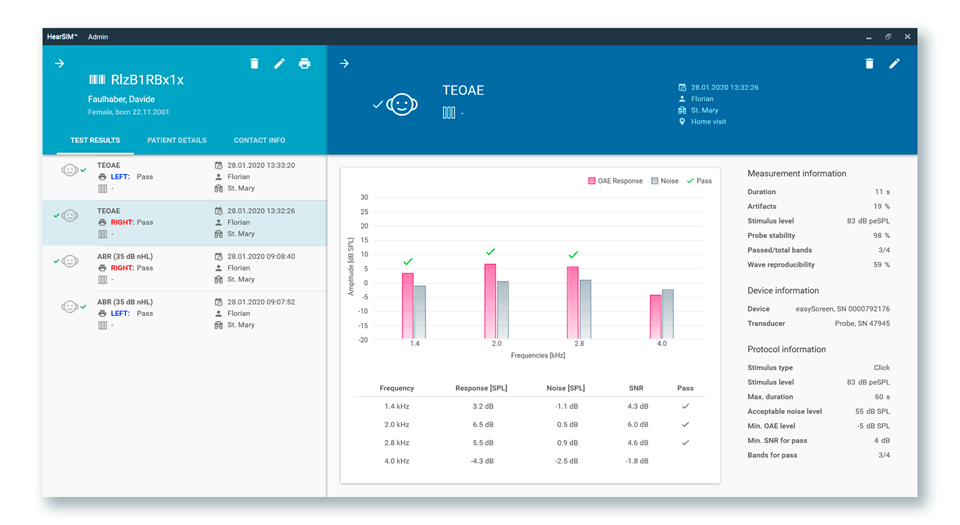Click the Response [SPL] column header
This screenshot has height=525, width=960.
click(x=481, y=388)
